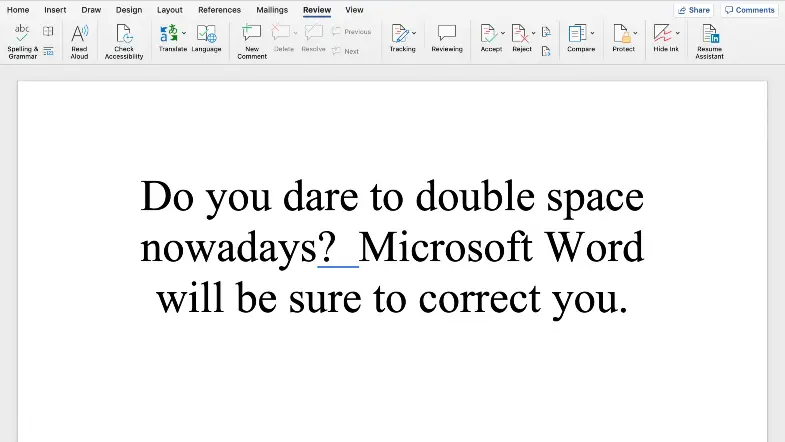Start Read Aloud

pos(79,42)
